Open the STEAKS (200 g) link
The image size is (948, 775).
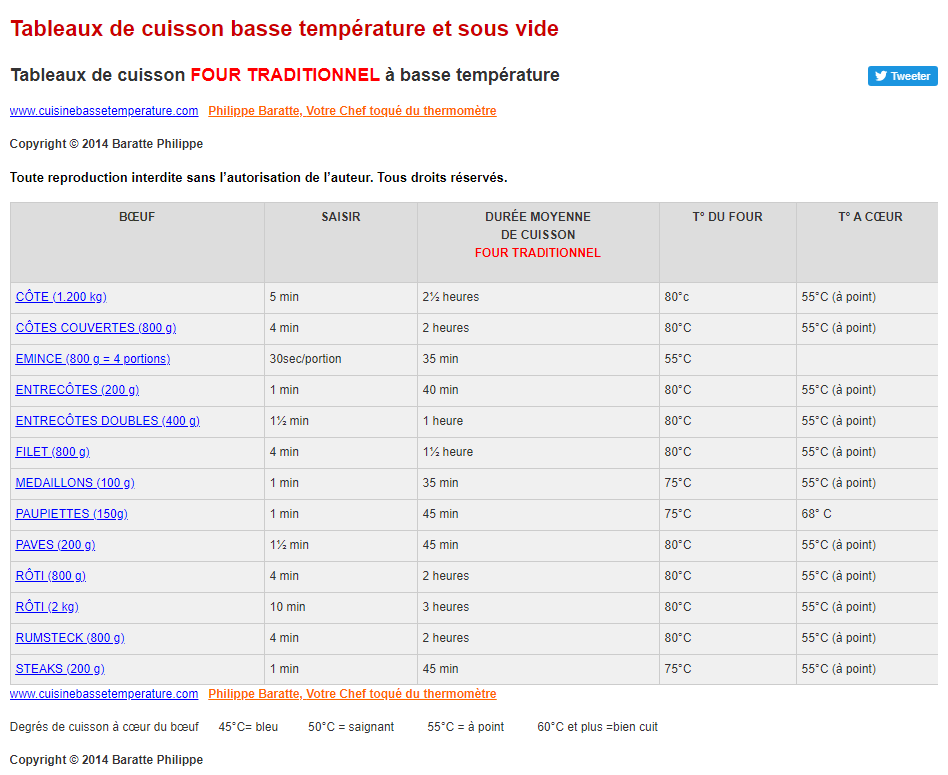click(60, 669)
